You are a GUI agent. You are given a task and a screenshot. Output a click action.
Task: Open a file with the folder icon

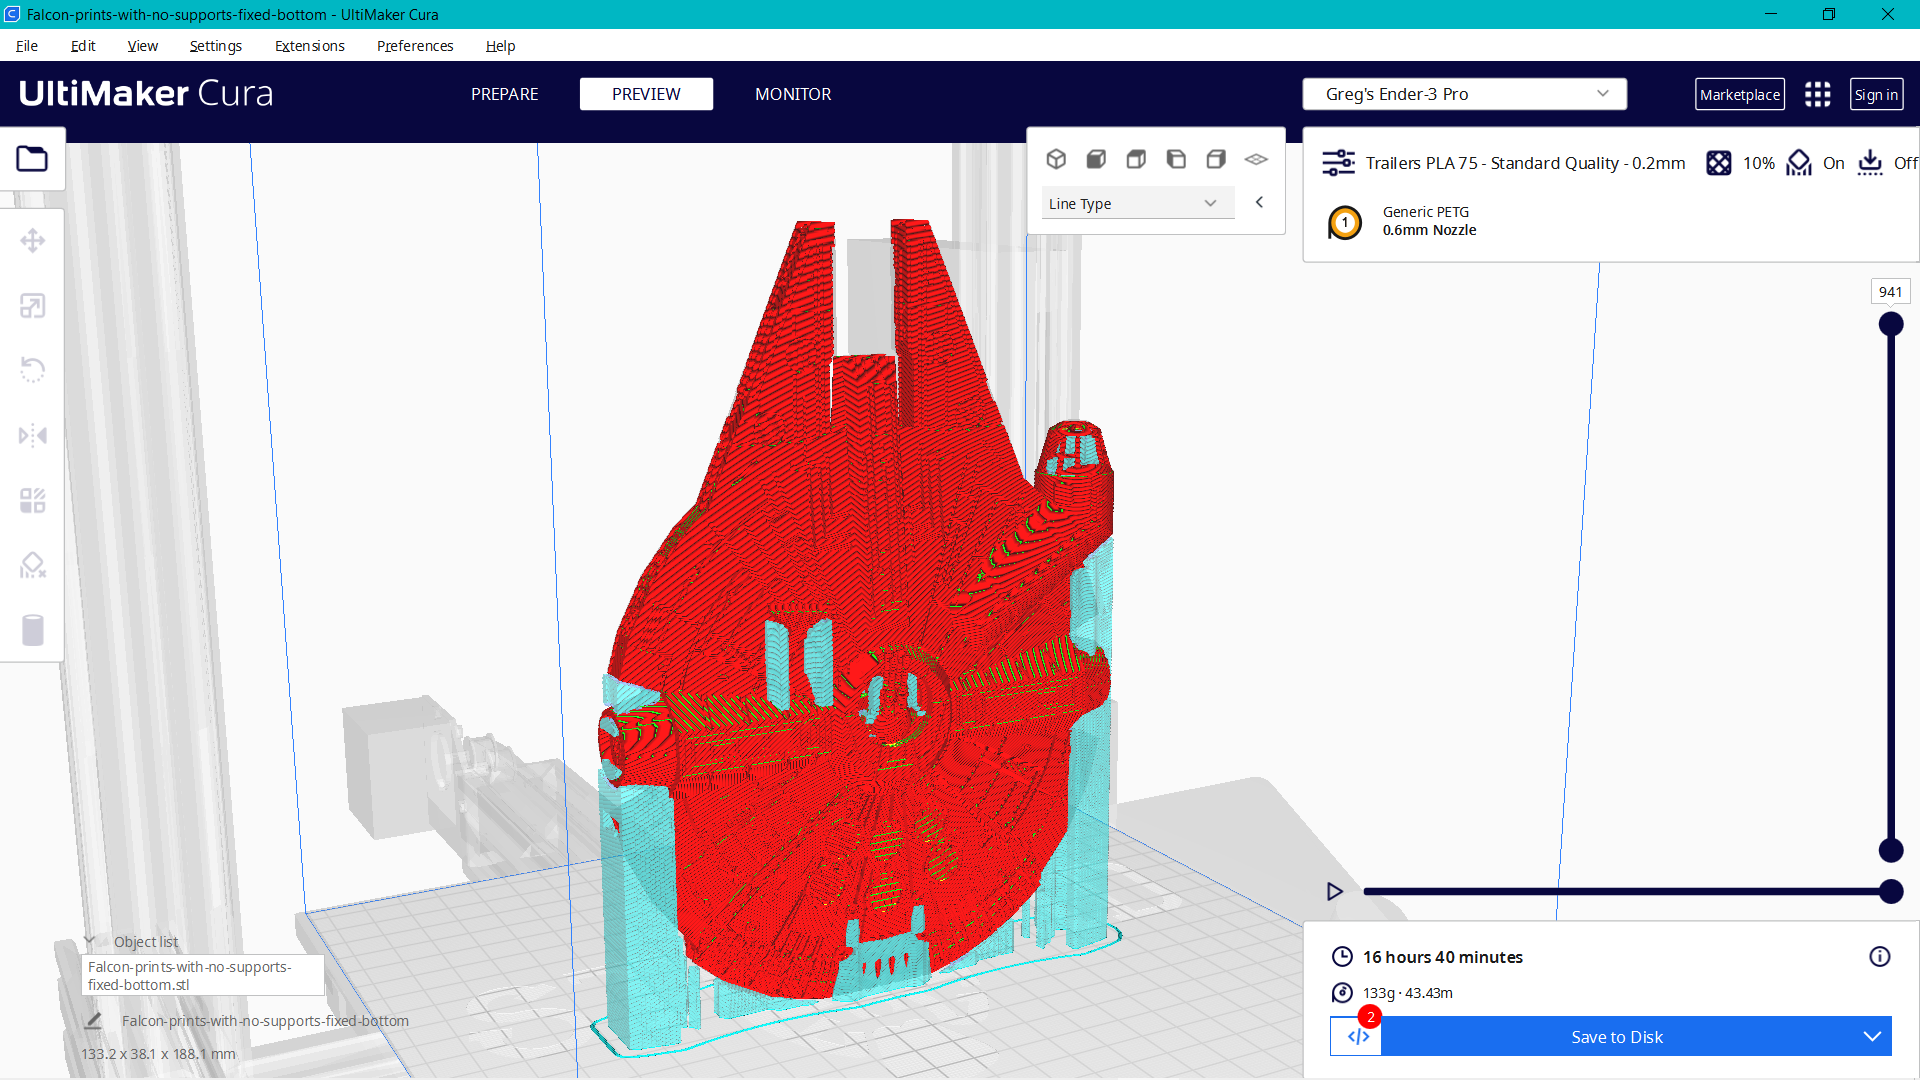coord(33,158)
